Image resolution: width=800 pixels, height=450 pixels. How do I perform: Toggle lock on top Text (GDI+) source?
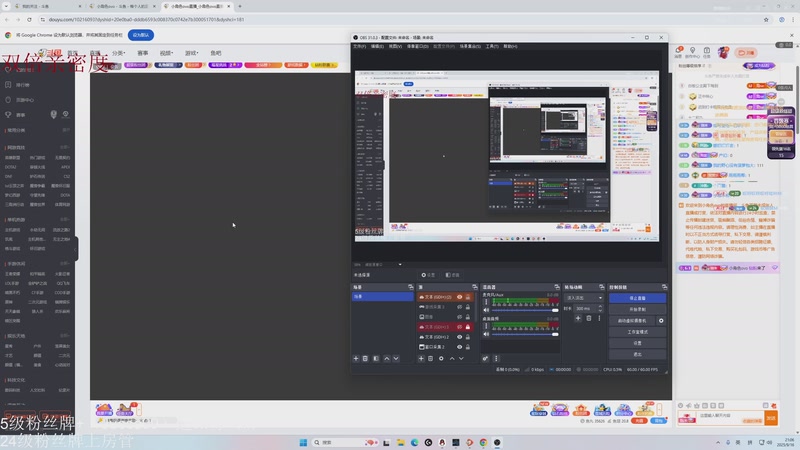(x=468, y=297)
